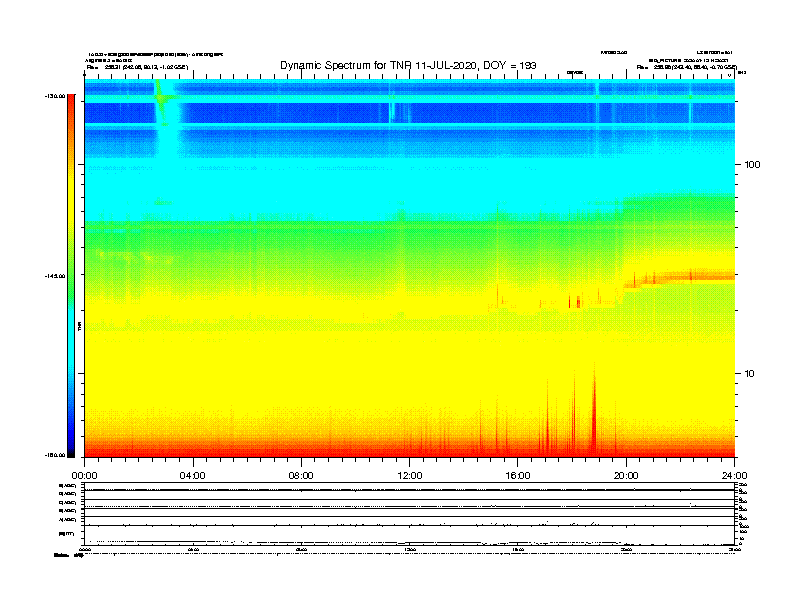
Task: Click the '-160.00' color bar label
Action: 55,455
